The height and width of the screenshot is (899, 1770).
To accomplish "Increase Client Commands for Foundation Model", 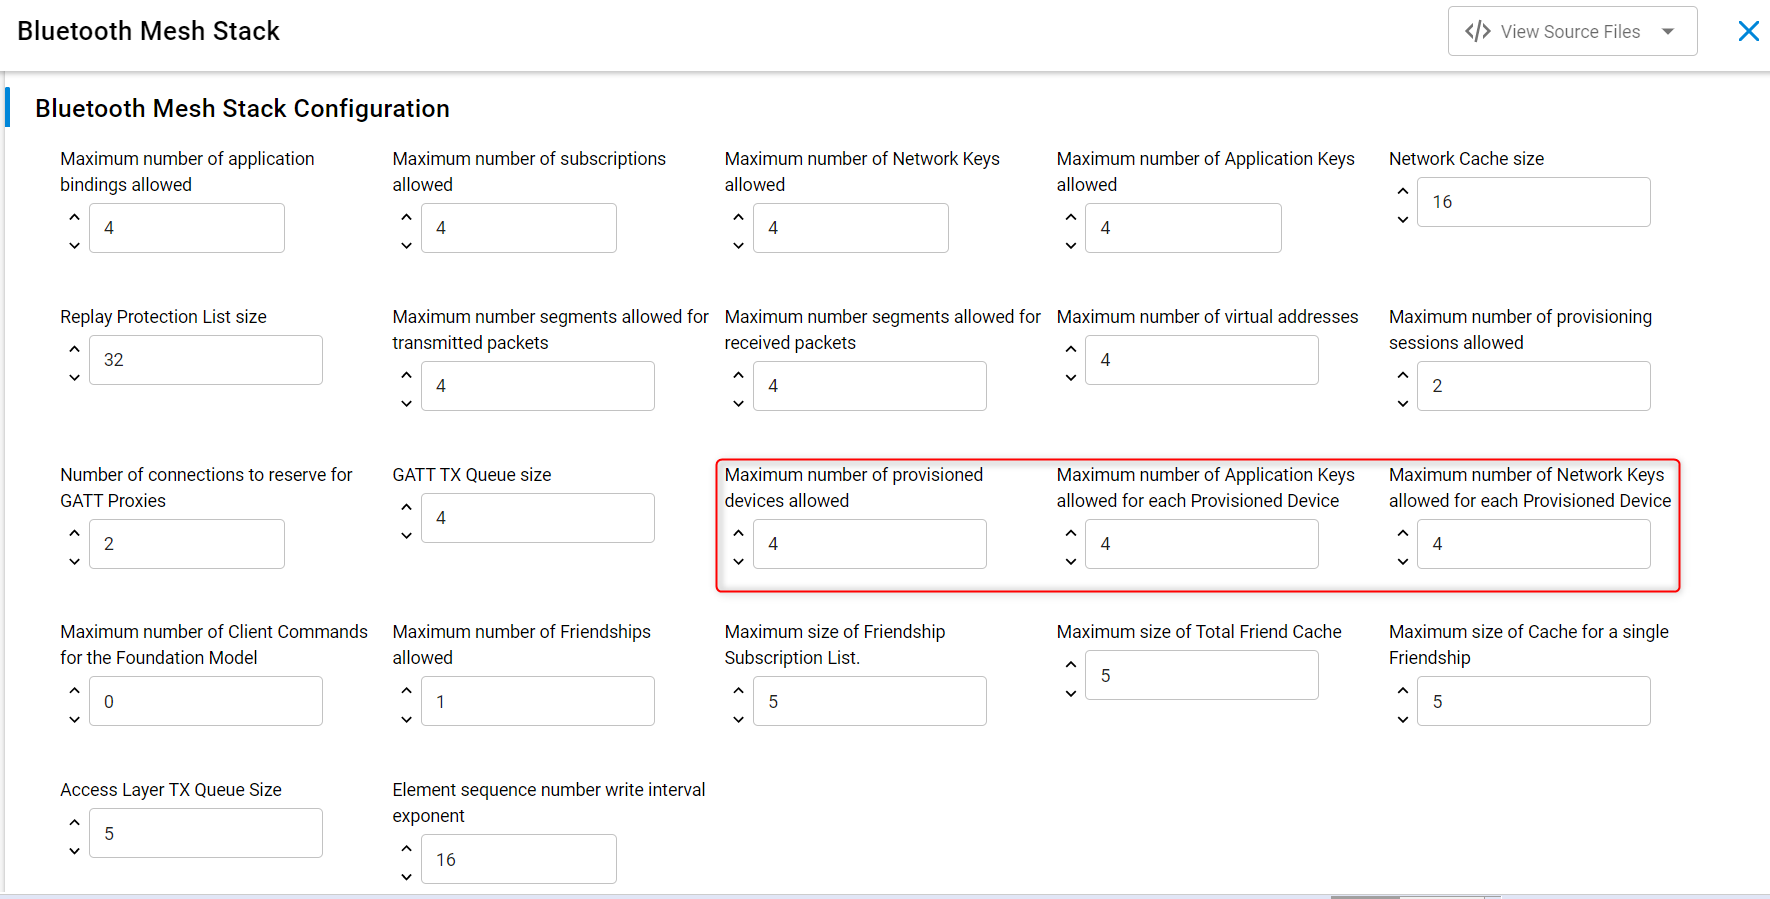I will coord(74,689).
